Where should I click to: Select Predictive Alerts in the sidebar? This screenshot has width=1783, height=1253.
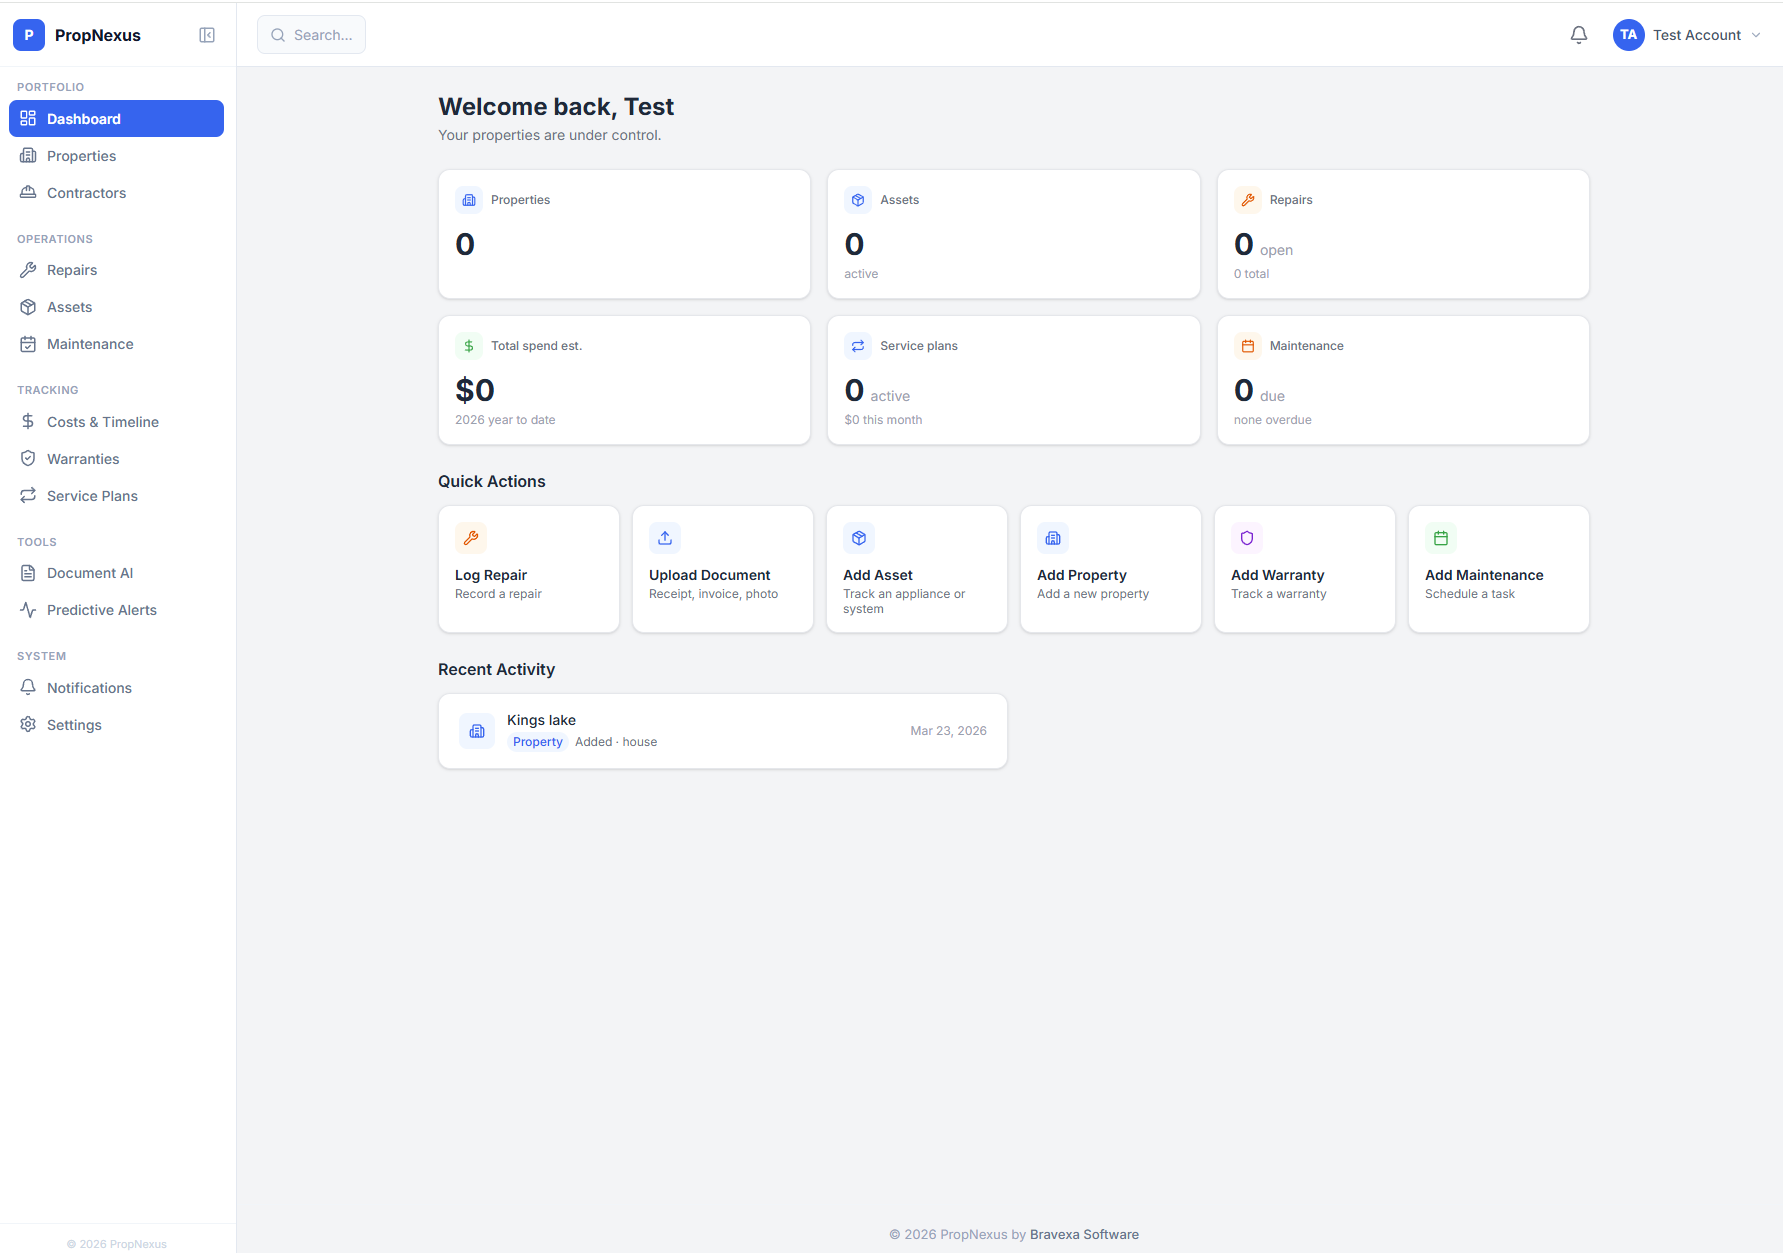click(x=101, y=609)
